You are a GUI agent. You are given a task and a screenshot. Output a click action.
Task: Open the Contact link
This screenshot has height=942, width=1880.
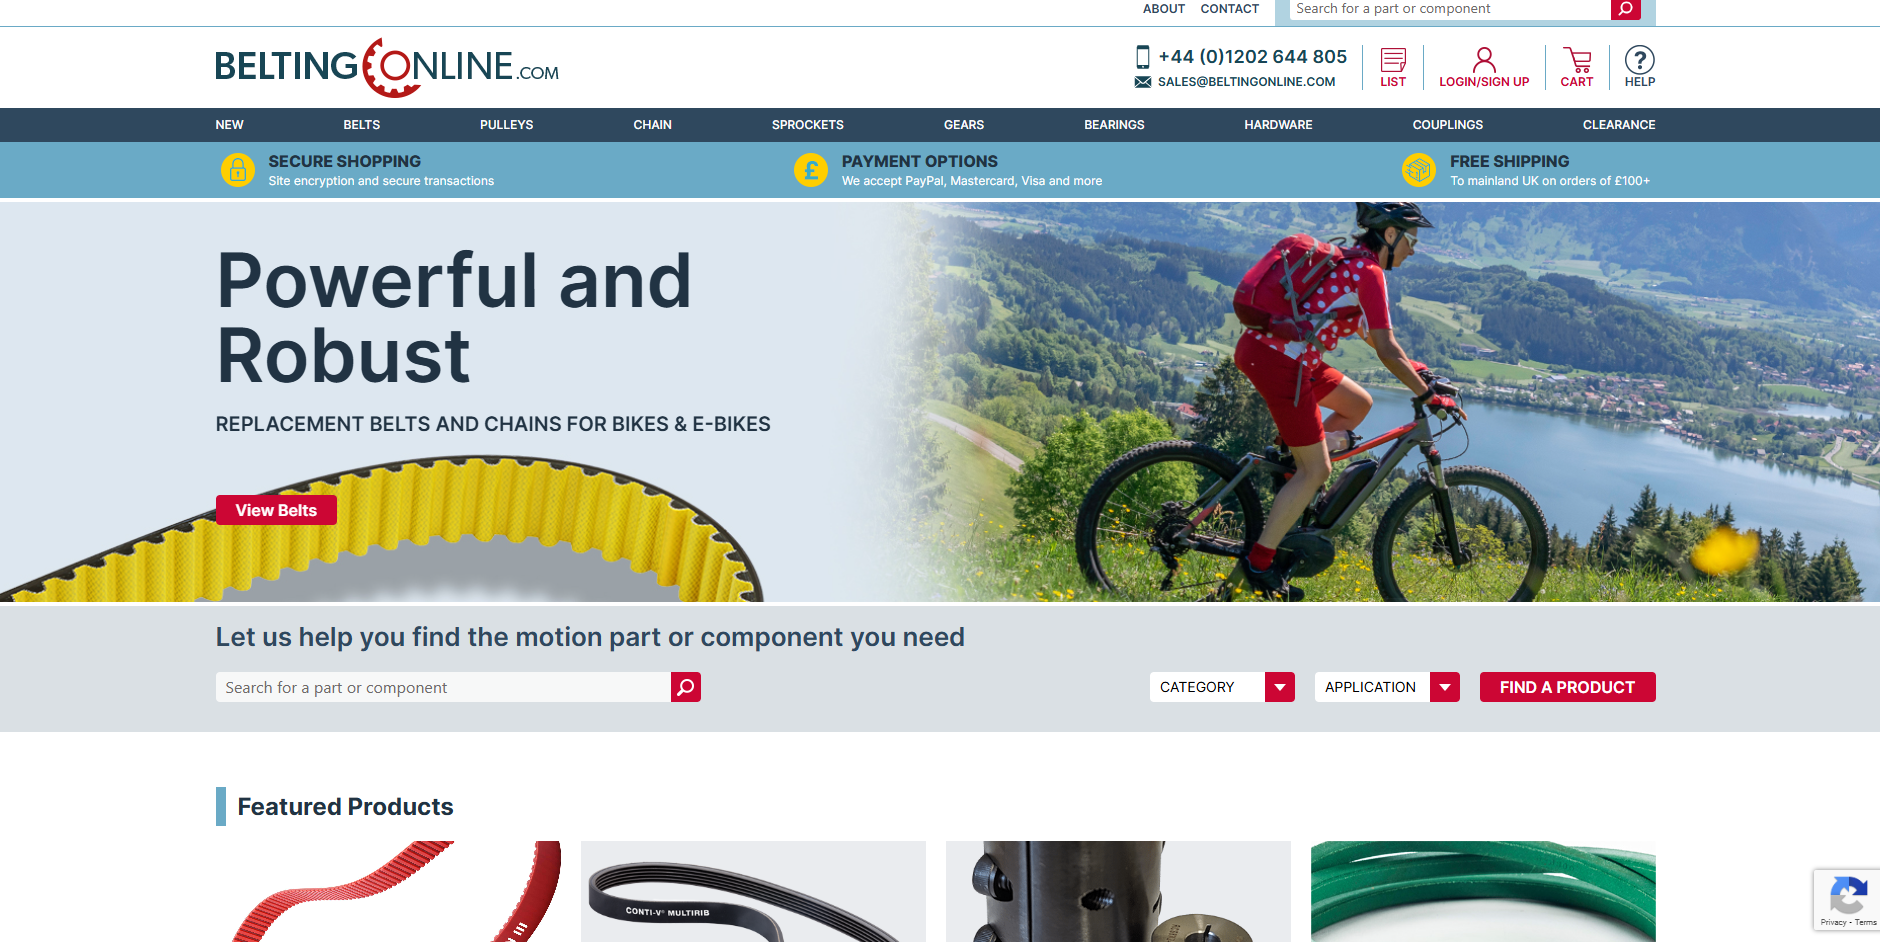pos(1229,9)
